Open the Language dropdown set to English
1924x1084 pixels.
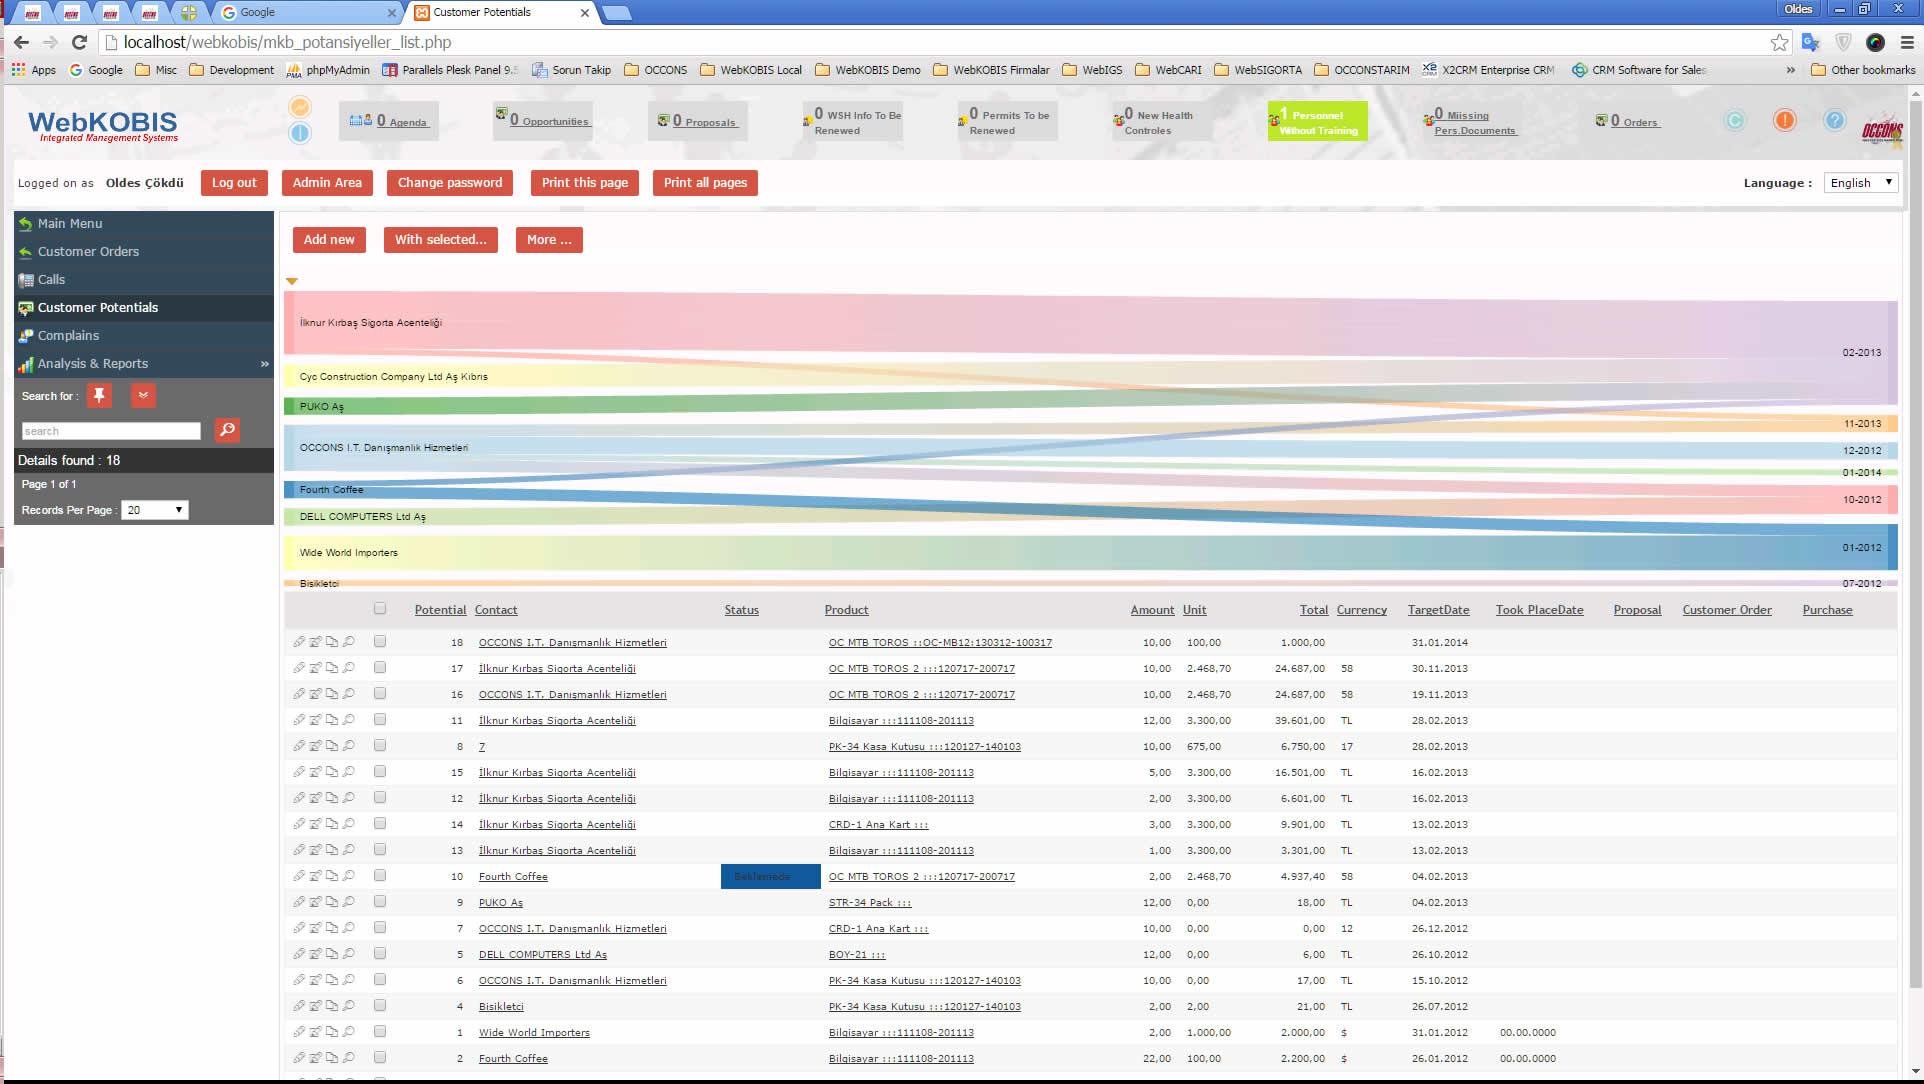coord(1860,183)
